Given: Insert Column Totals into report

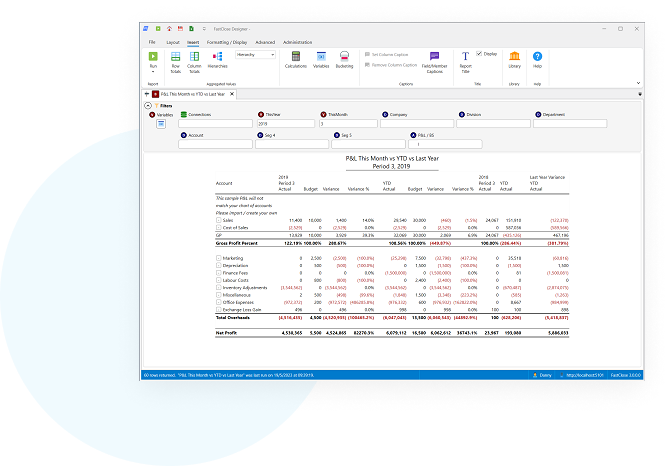Looking at the screenshot, I should pos(194,59).
